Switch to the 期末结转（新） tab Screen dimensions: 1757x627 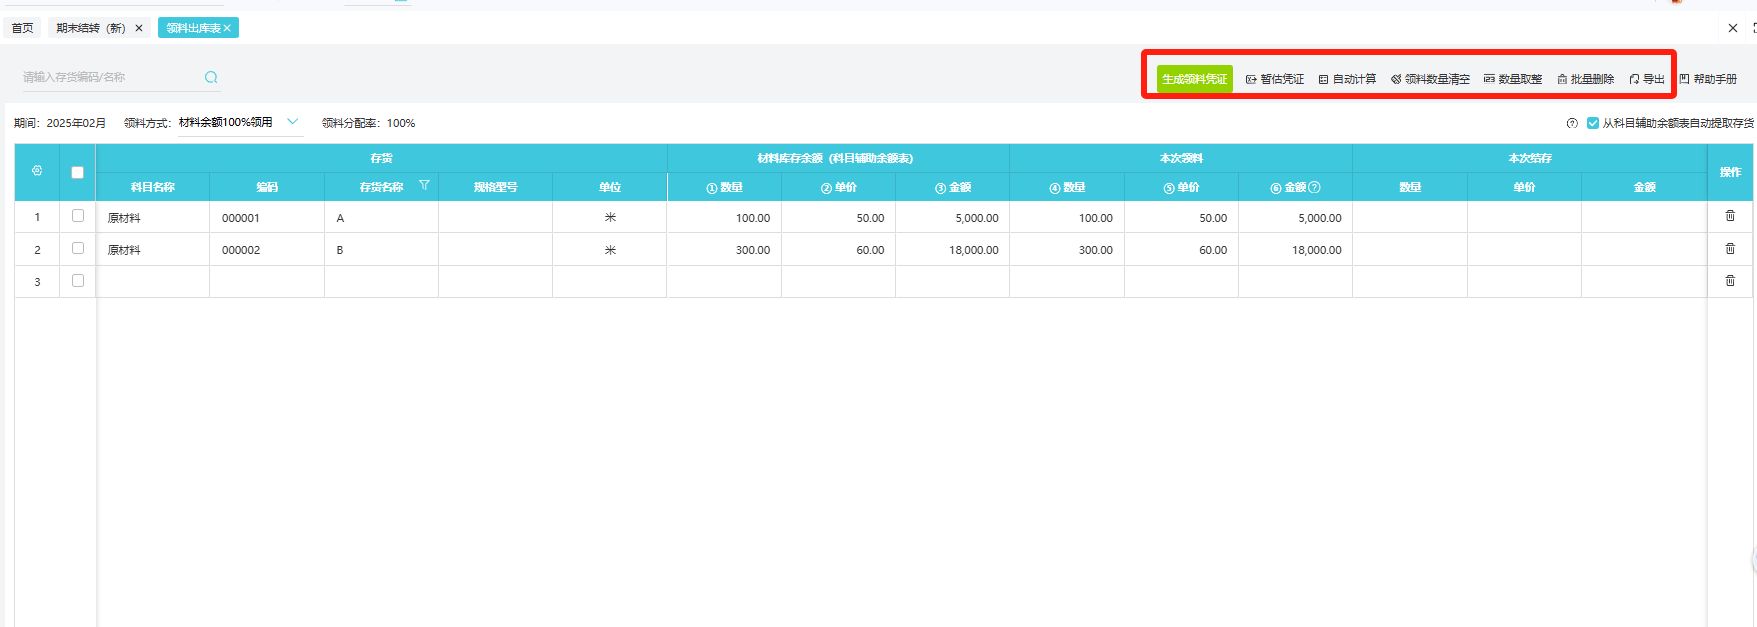click(91, 28)
